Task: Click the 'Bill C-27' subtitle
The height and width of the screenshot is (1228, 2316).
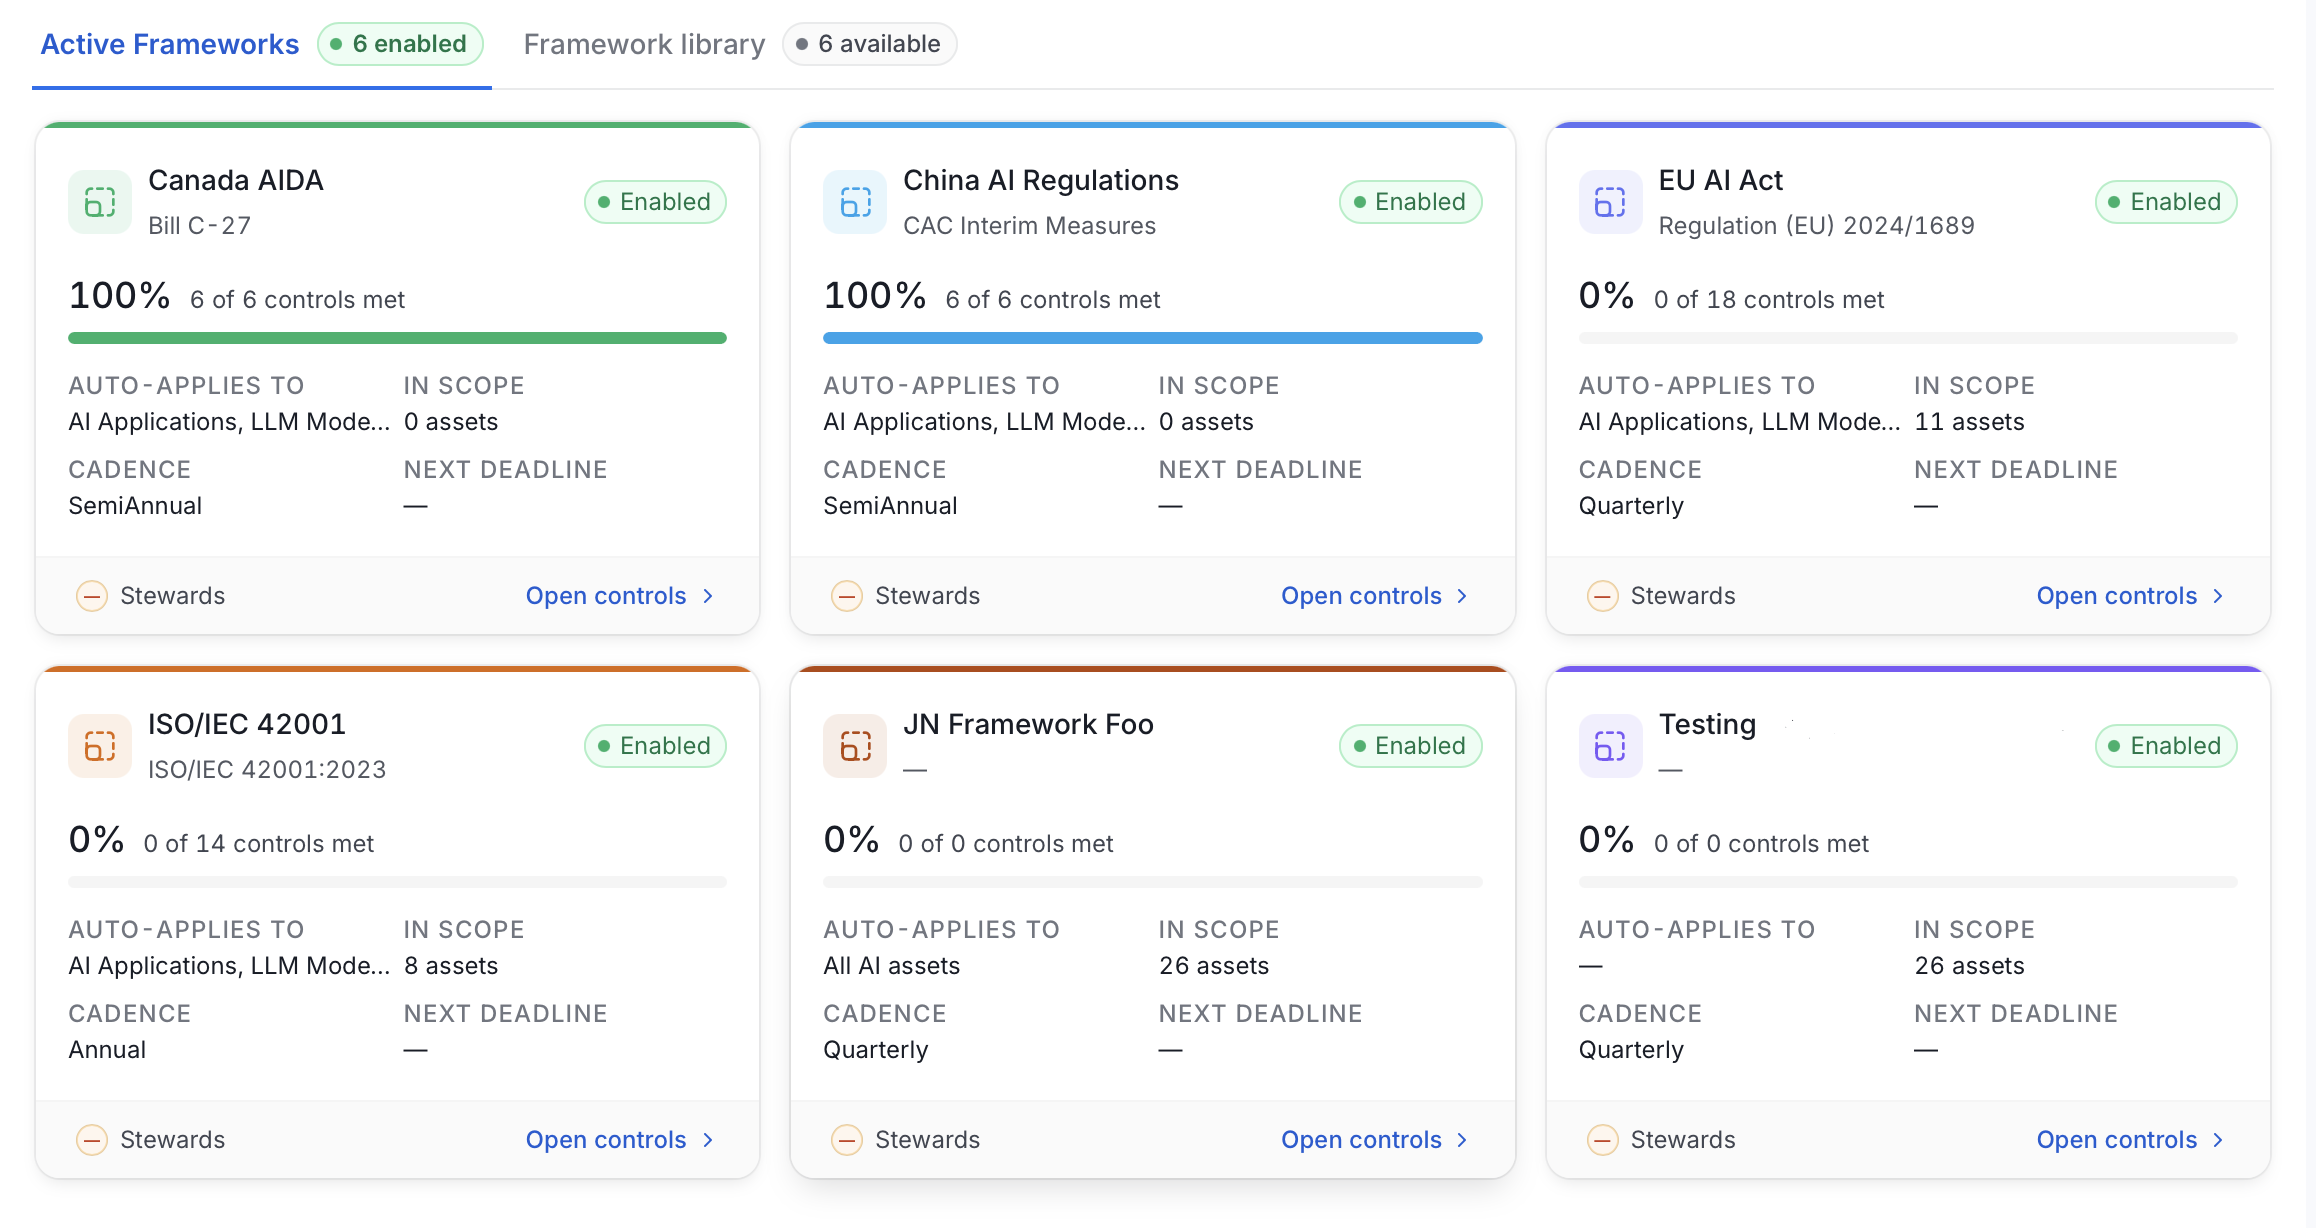Action: (x=200, y=226)
